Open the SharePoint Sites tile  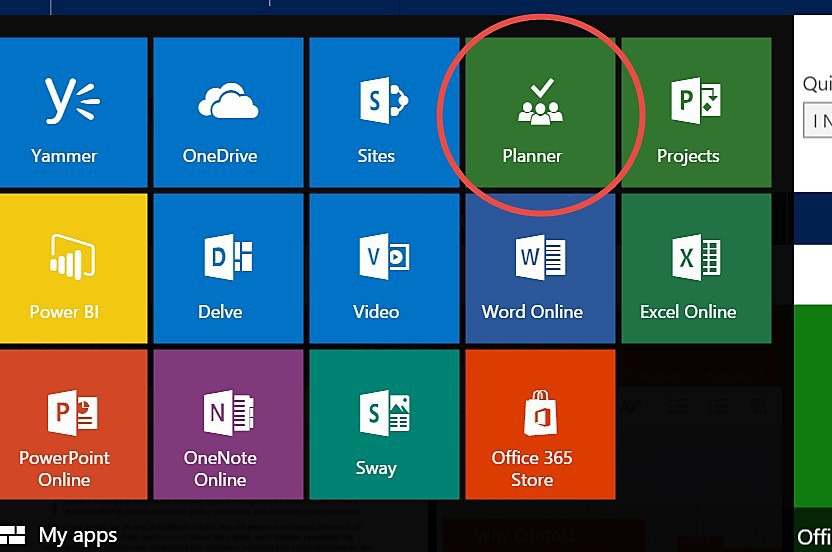tap(376, 112)
